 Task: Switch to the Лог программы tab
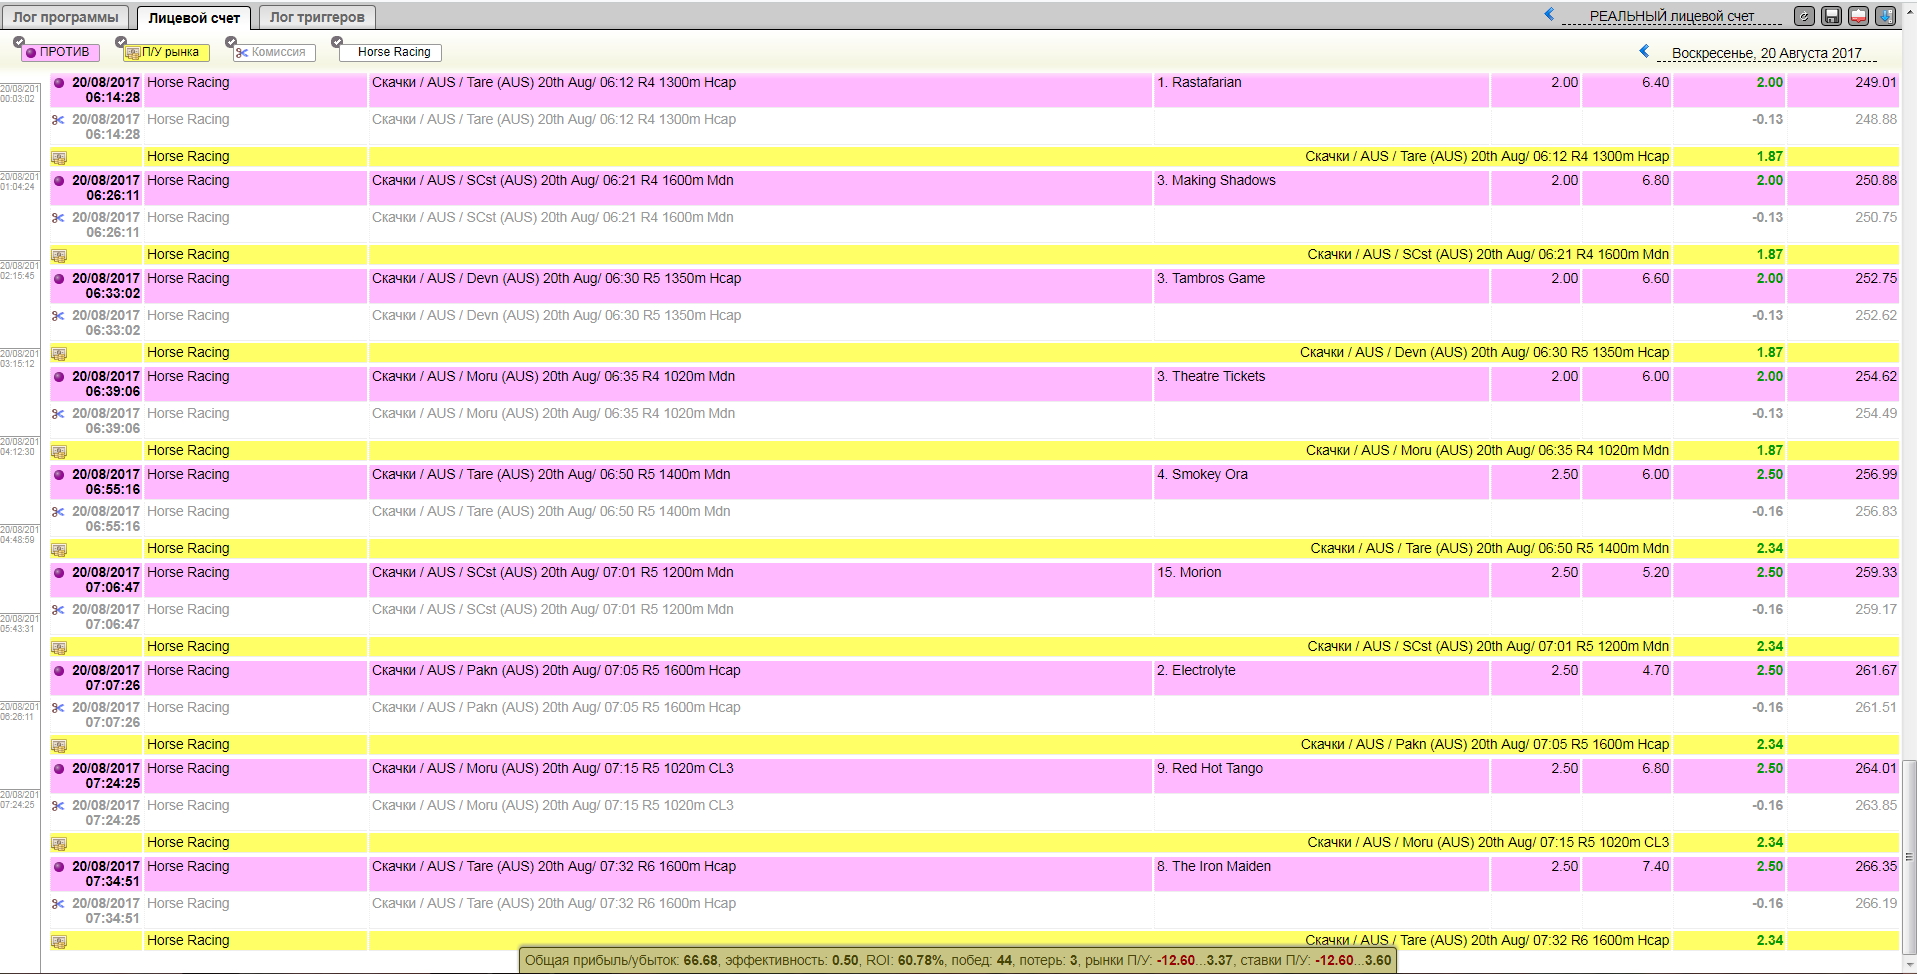66,17
